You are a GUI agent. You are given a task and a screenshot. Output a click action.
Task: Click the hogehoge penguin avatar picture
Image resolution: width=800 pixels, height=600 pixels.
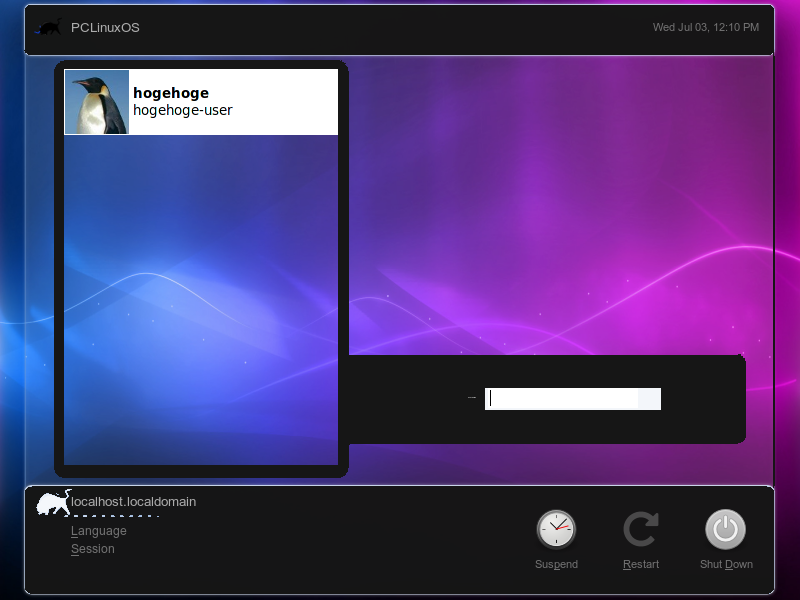pos(95,101)
